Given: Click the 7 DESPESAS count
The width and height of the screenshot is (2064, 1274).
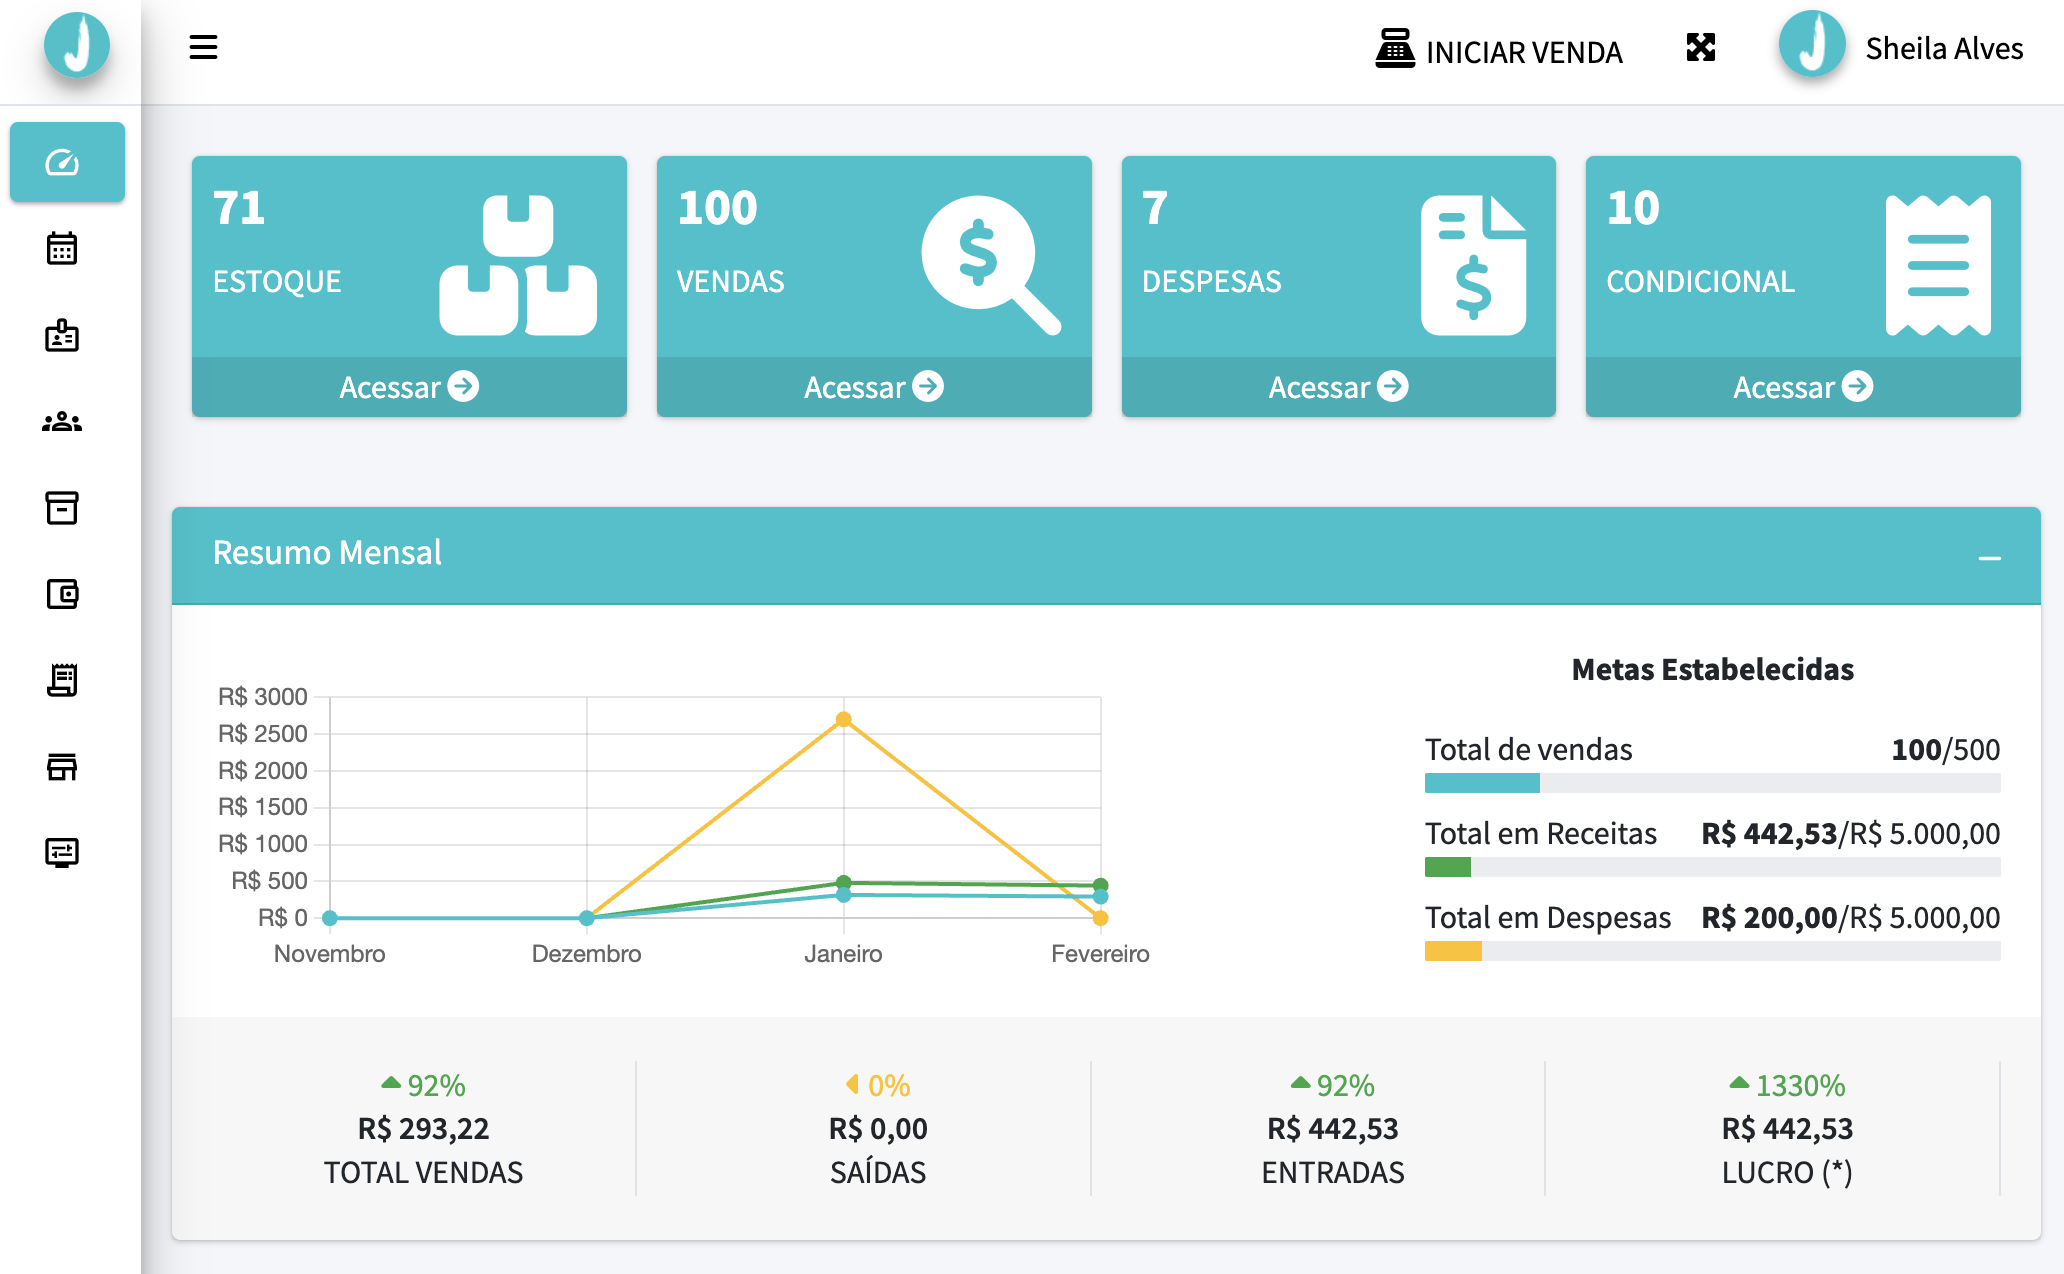Looking at the screenshot, I should [1154, 208].
